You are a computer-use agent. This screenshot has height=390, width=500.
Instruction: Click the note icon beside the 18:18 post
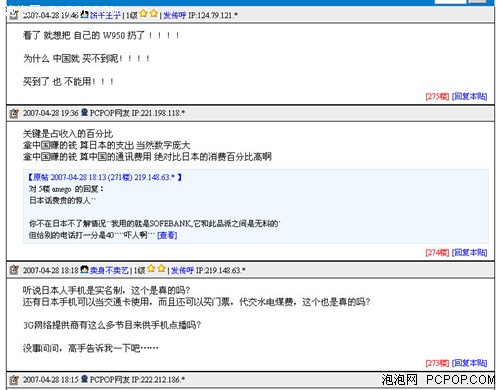(x=14, y=270)
